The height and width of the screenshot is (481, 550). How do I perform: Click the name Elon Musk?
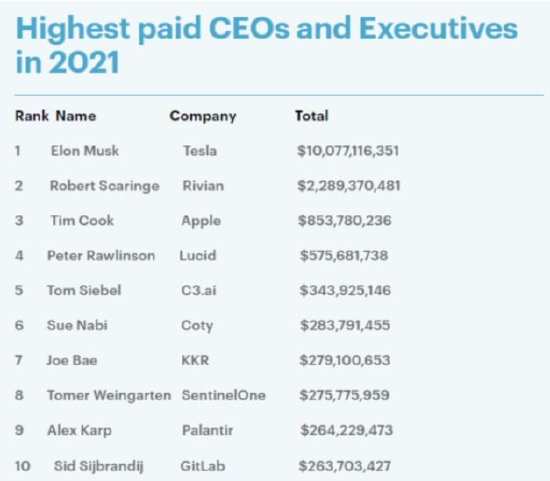point(85,151)
